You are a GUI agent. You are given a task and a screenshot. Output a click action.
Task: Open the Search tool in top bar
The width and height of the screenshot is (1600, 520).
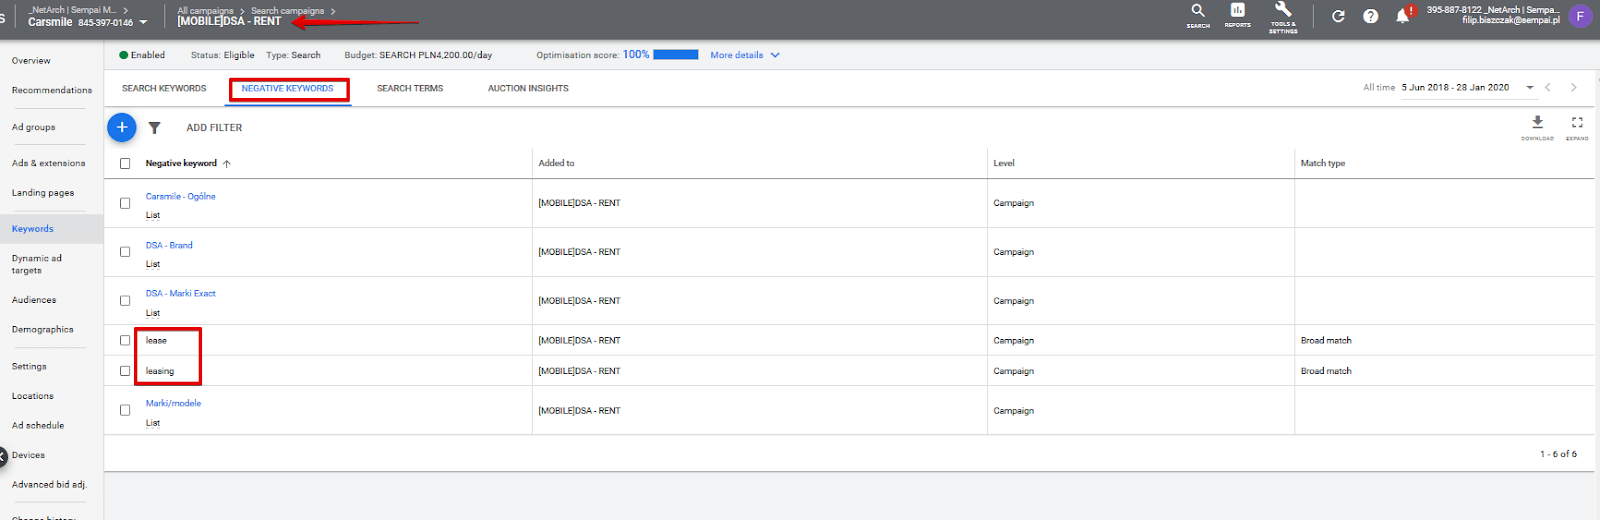pyautogui.click(x=1198, y=15)
